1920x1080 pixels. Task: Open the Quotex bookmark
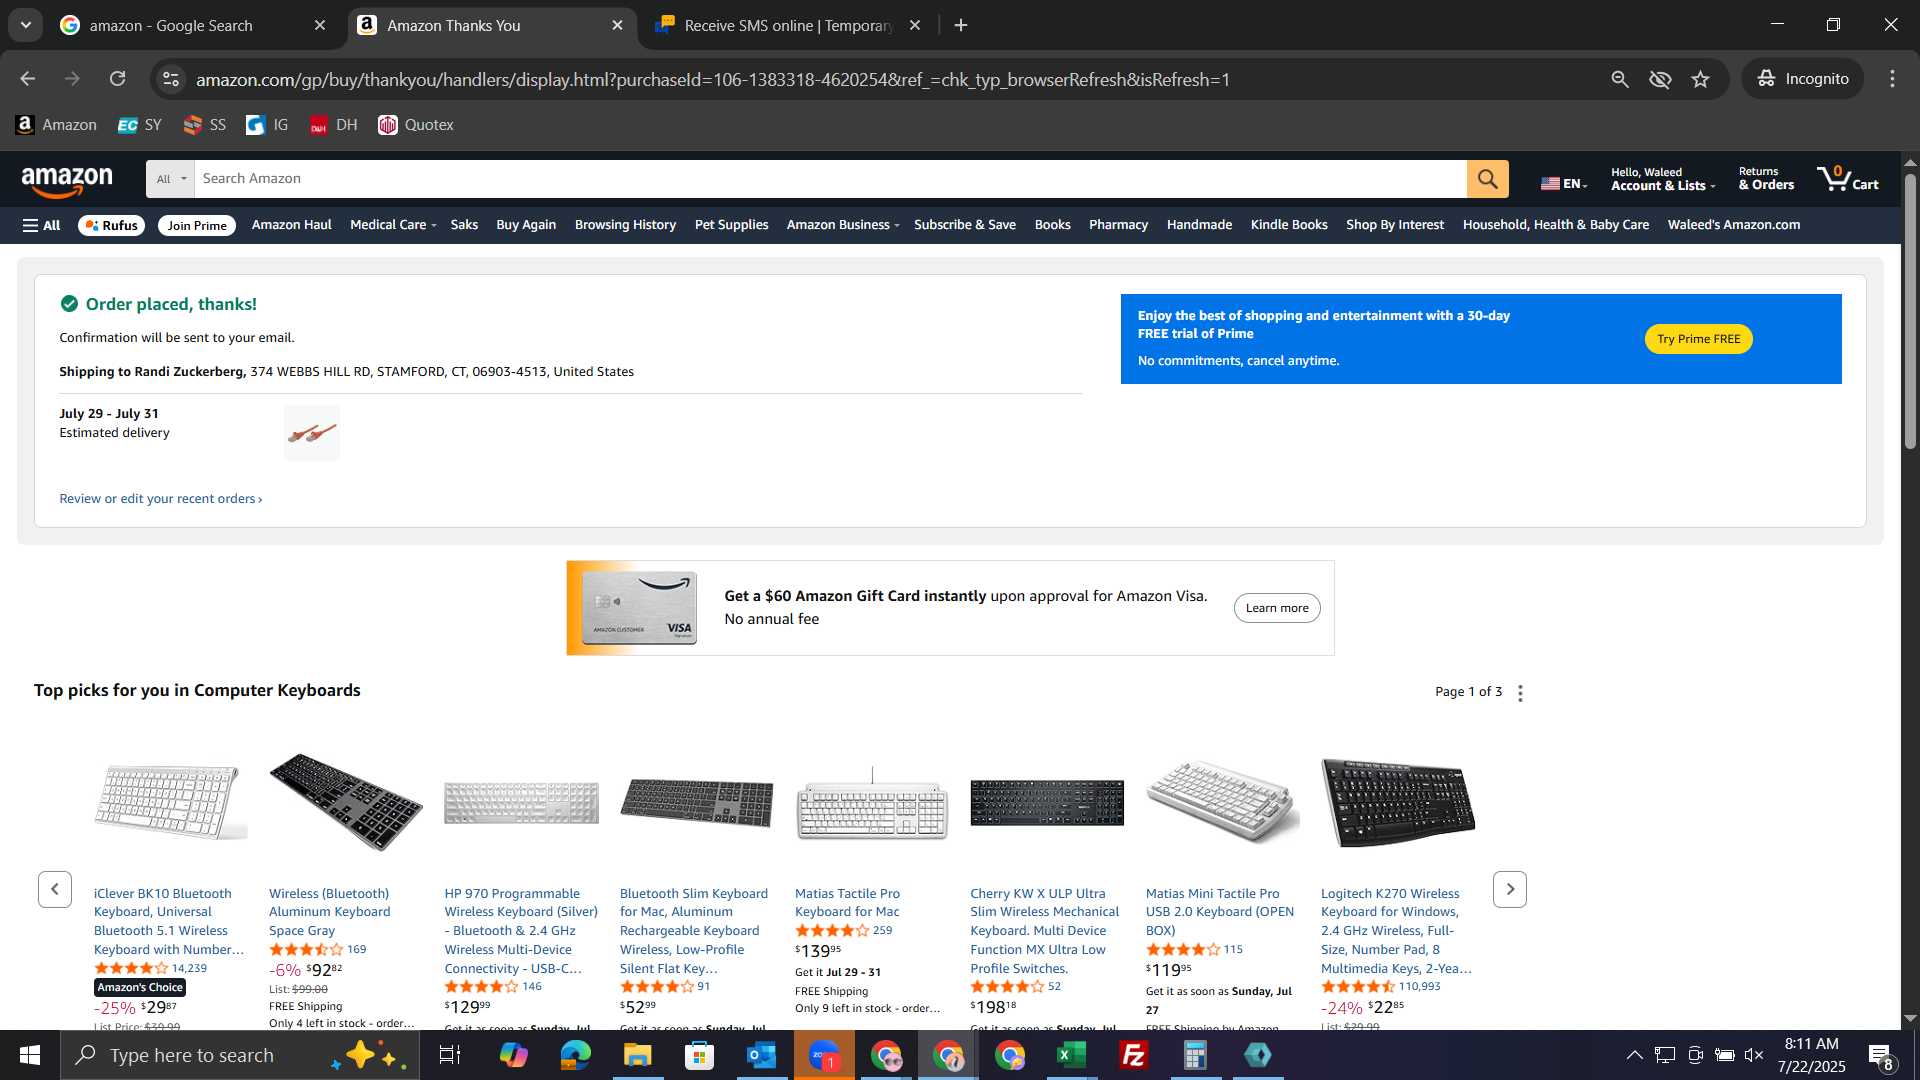(416, 125)
